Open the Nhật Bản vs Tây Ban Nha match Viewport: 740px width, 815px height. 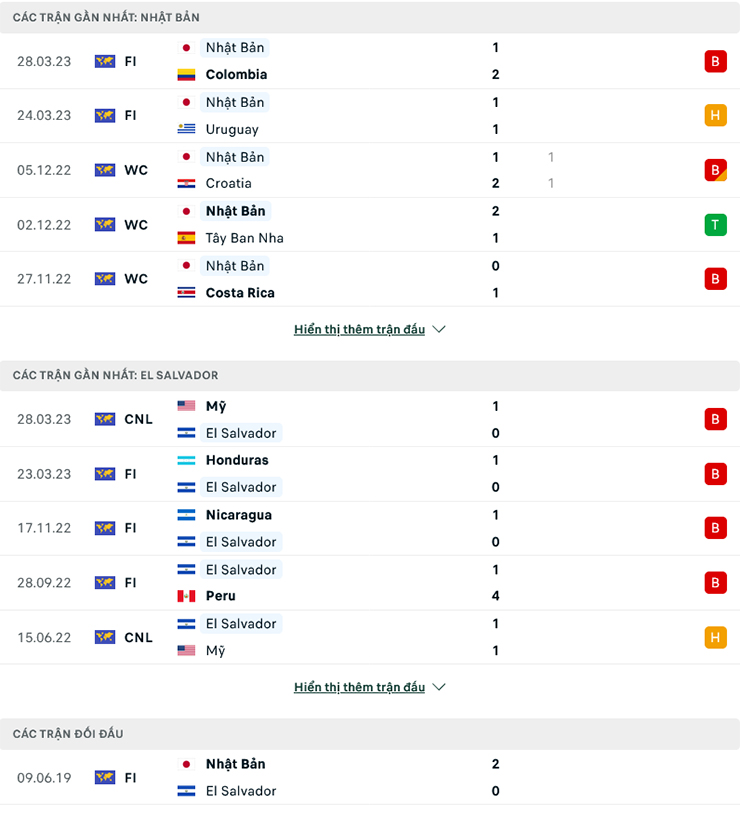coord(370,225)
